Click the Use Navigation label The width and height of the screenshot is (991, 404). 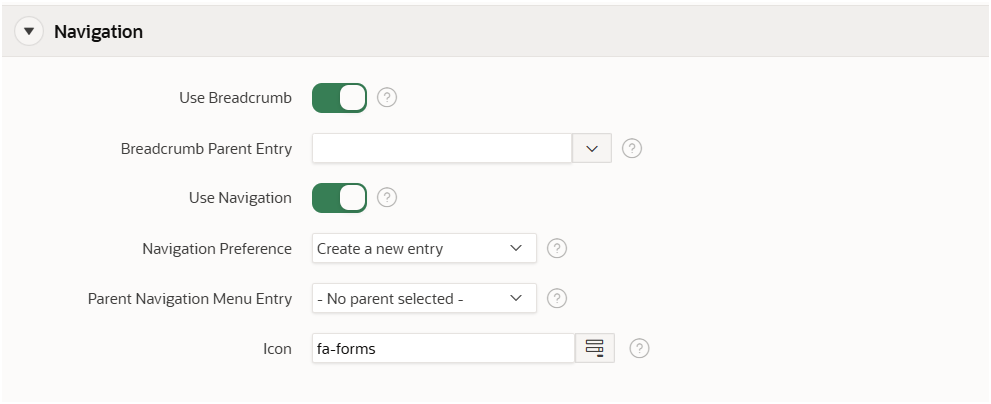[x=240, y=198]
